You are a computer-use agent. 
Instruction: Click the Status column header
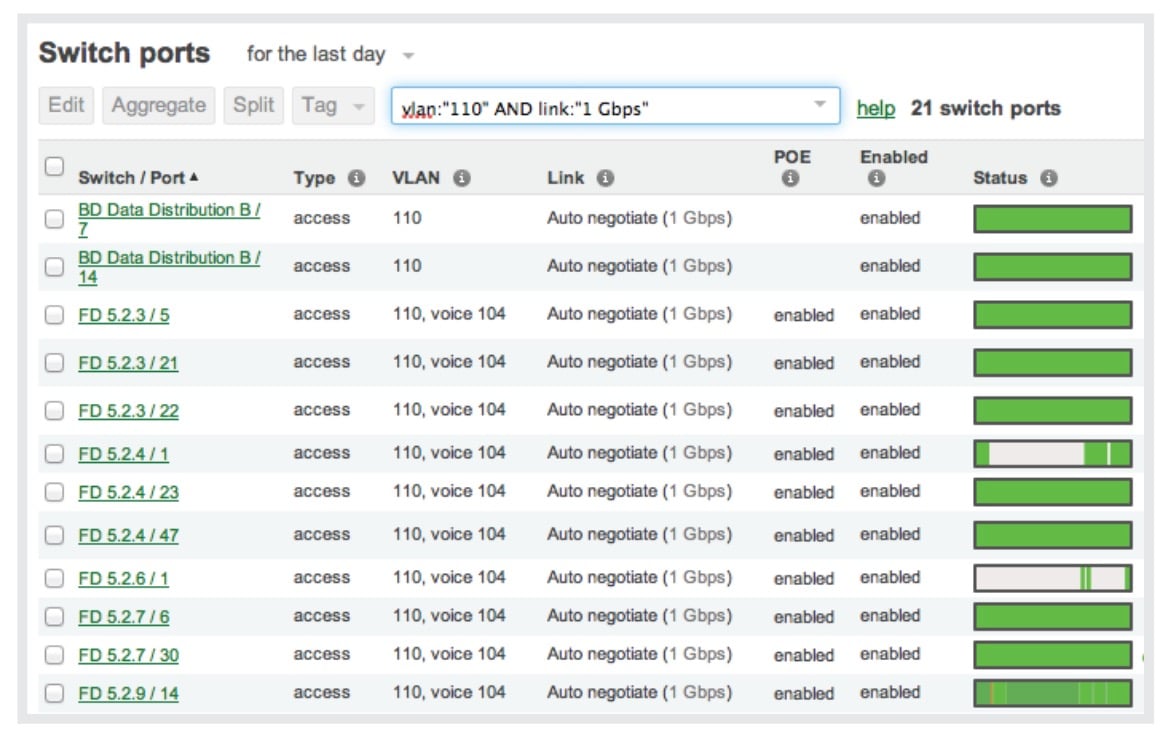(1000, 178)
